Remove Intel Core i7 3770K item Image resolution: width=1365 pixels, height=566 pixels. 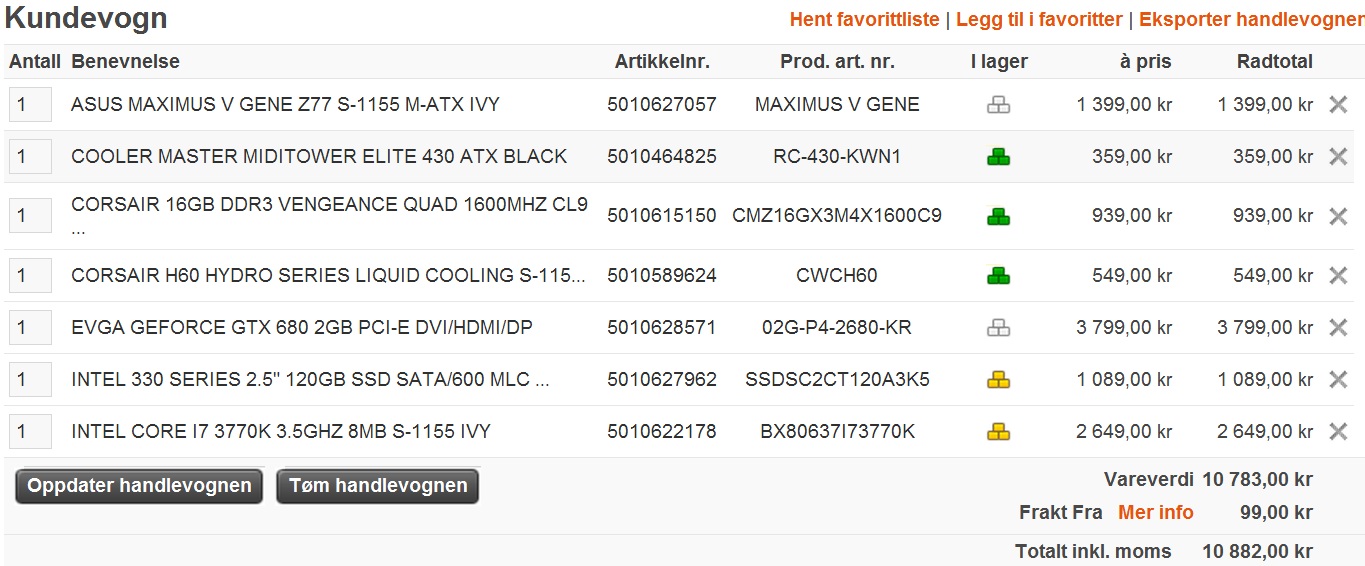click(x=1338, y=431)
